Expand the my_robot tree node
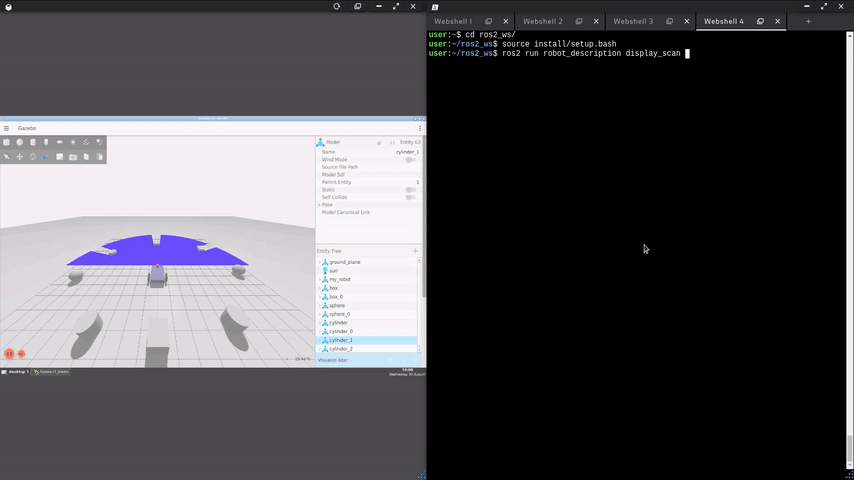The image size is (854, 480). click(x=320, y=280)
